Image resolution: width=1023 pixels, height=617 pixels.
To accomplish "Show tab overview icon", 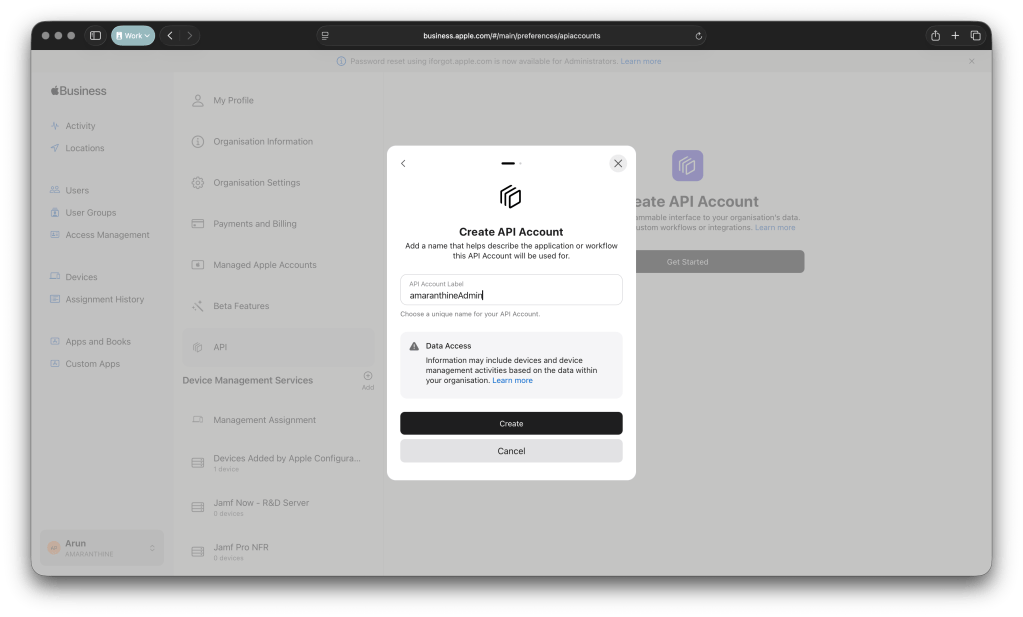I will click(x=975, y=36).
